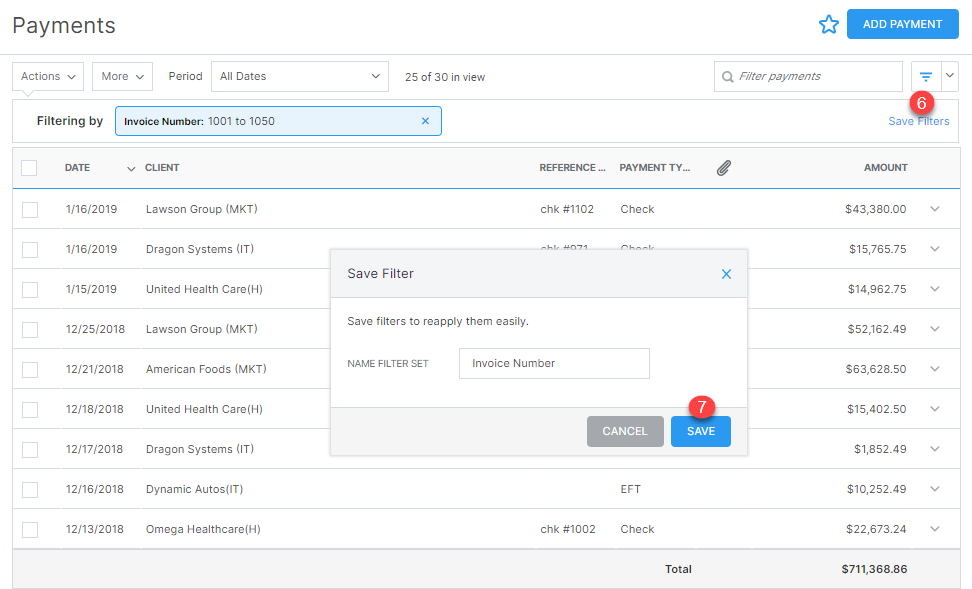Click EFT payment type cell
The width and height of the screenshot is (972, 589).
click(x=630, y=489)
